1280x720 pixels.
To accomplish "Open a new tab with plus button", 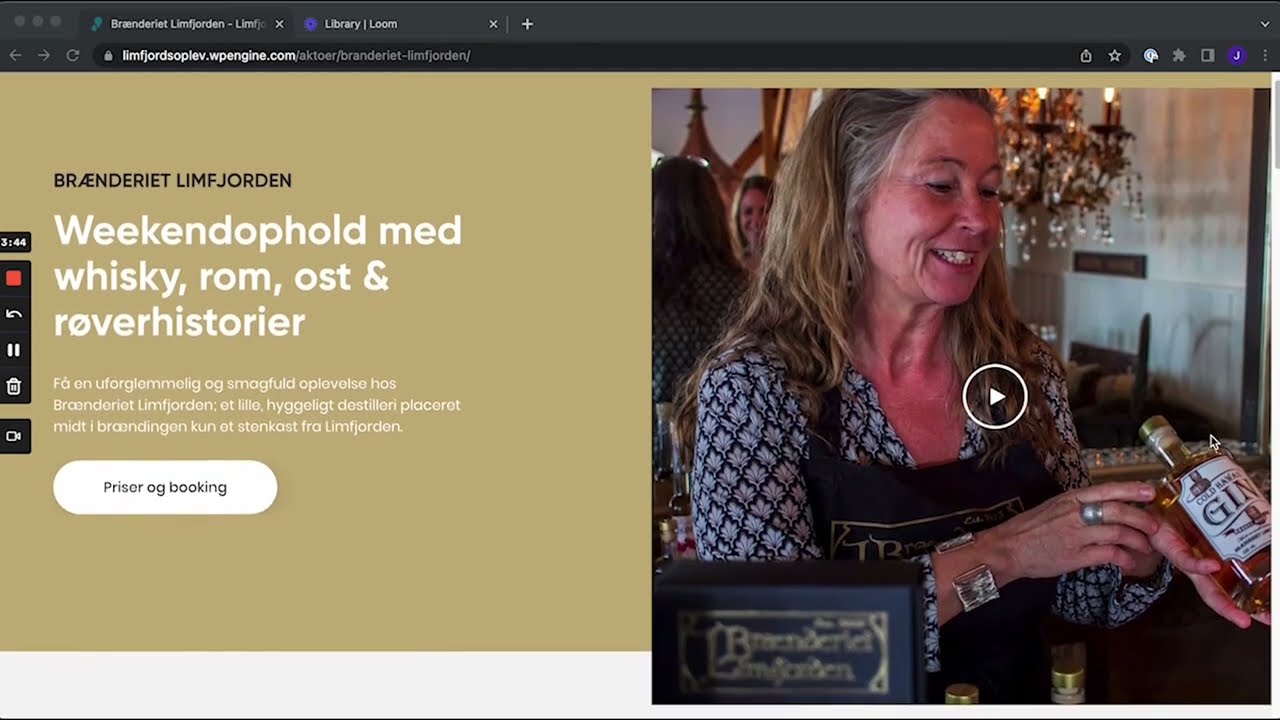I will (527, 24).
